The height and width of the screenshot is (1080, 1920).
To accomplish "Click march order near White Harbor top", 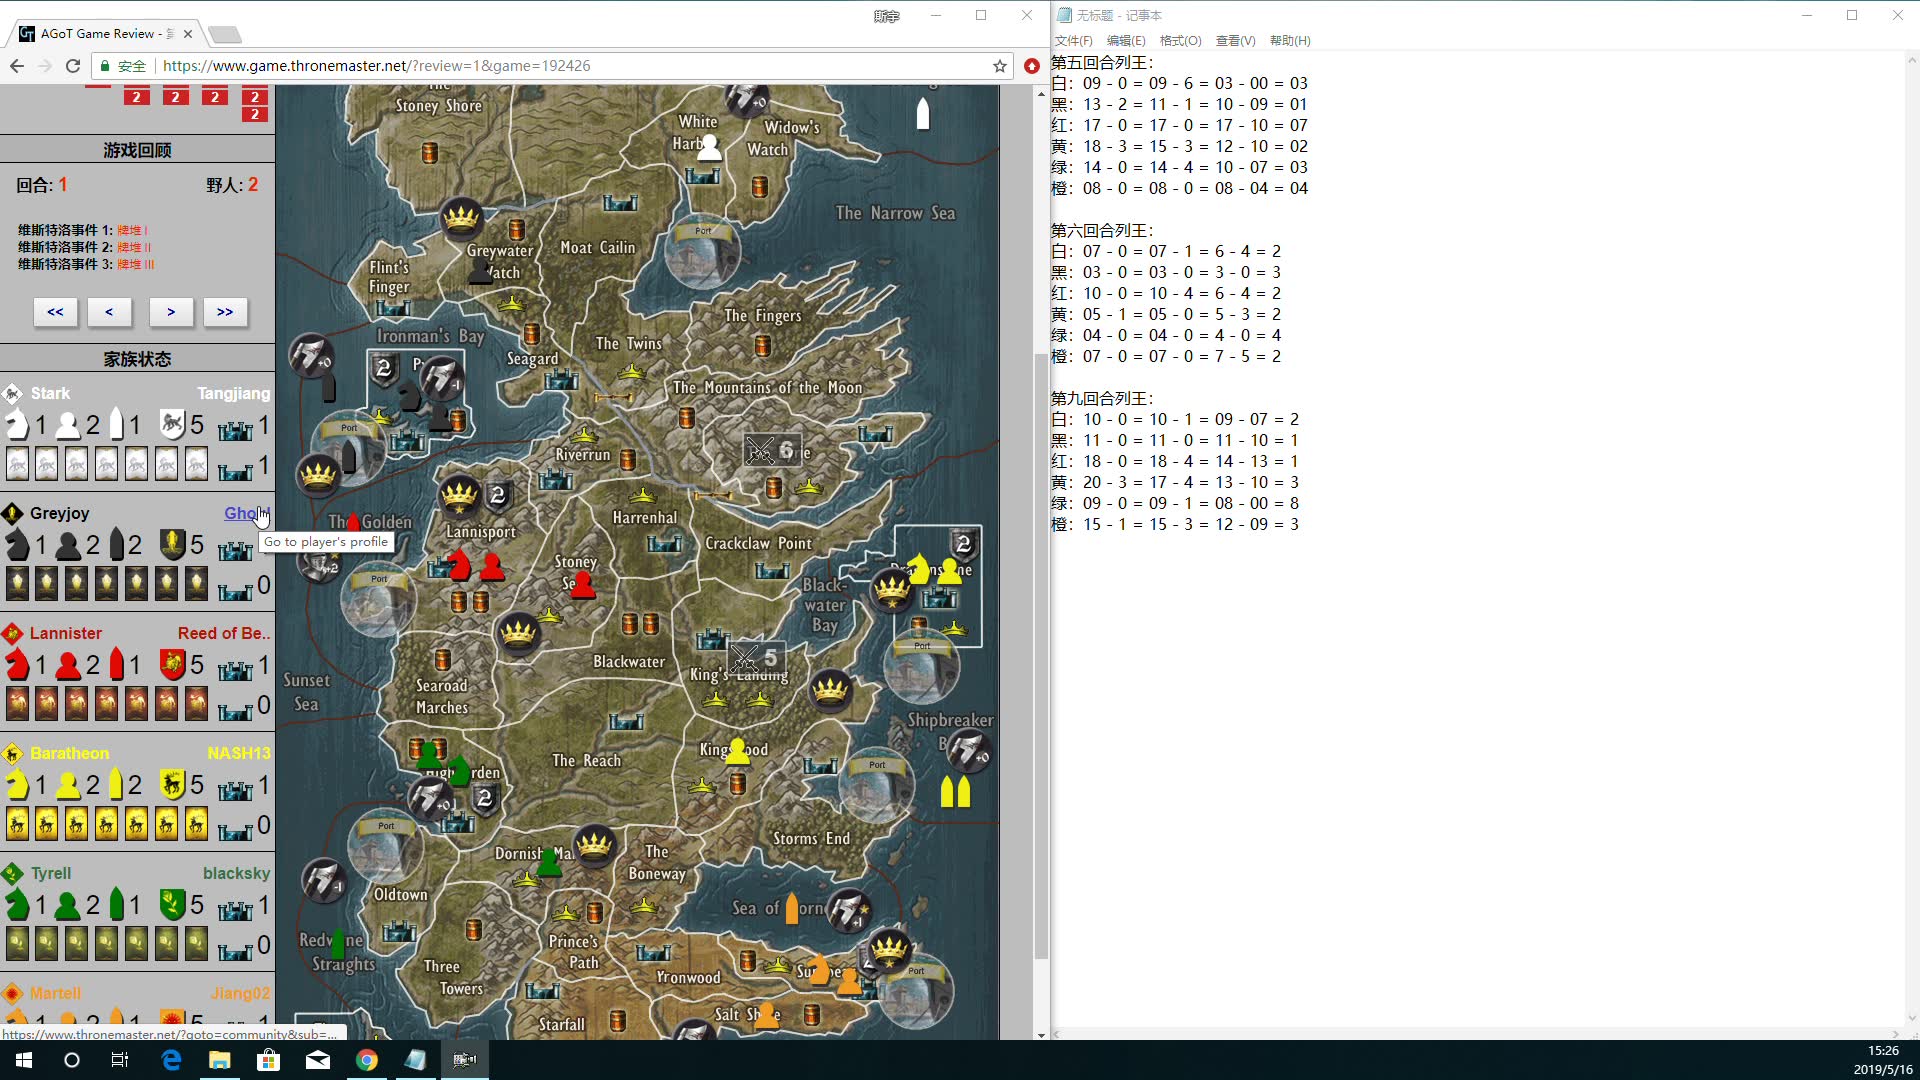I will coord(746,98).
